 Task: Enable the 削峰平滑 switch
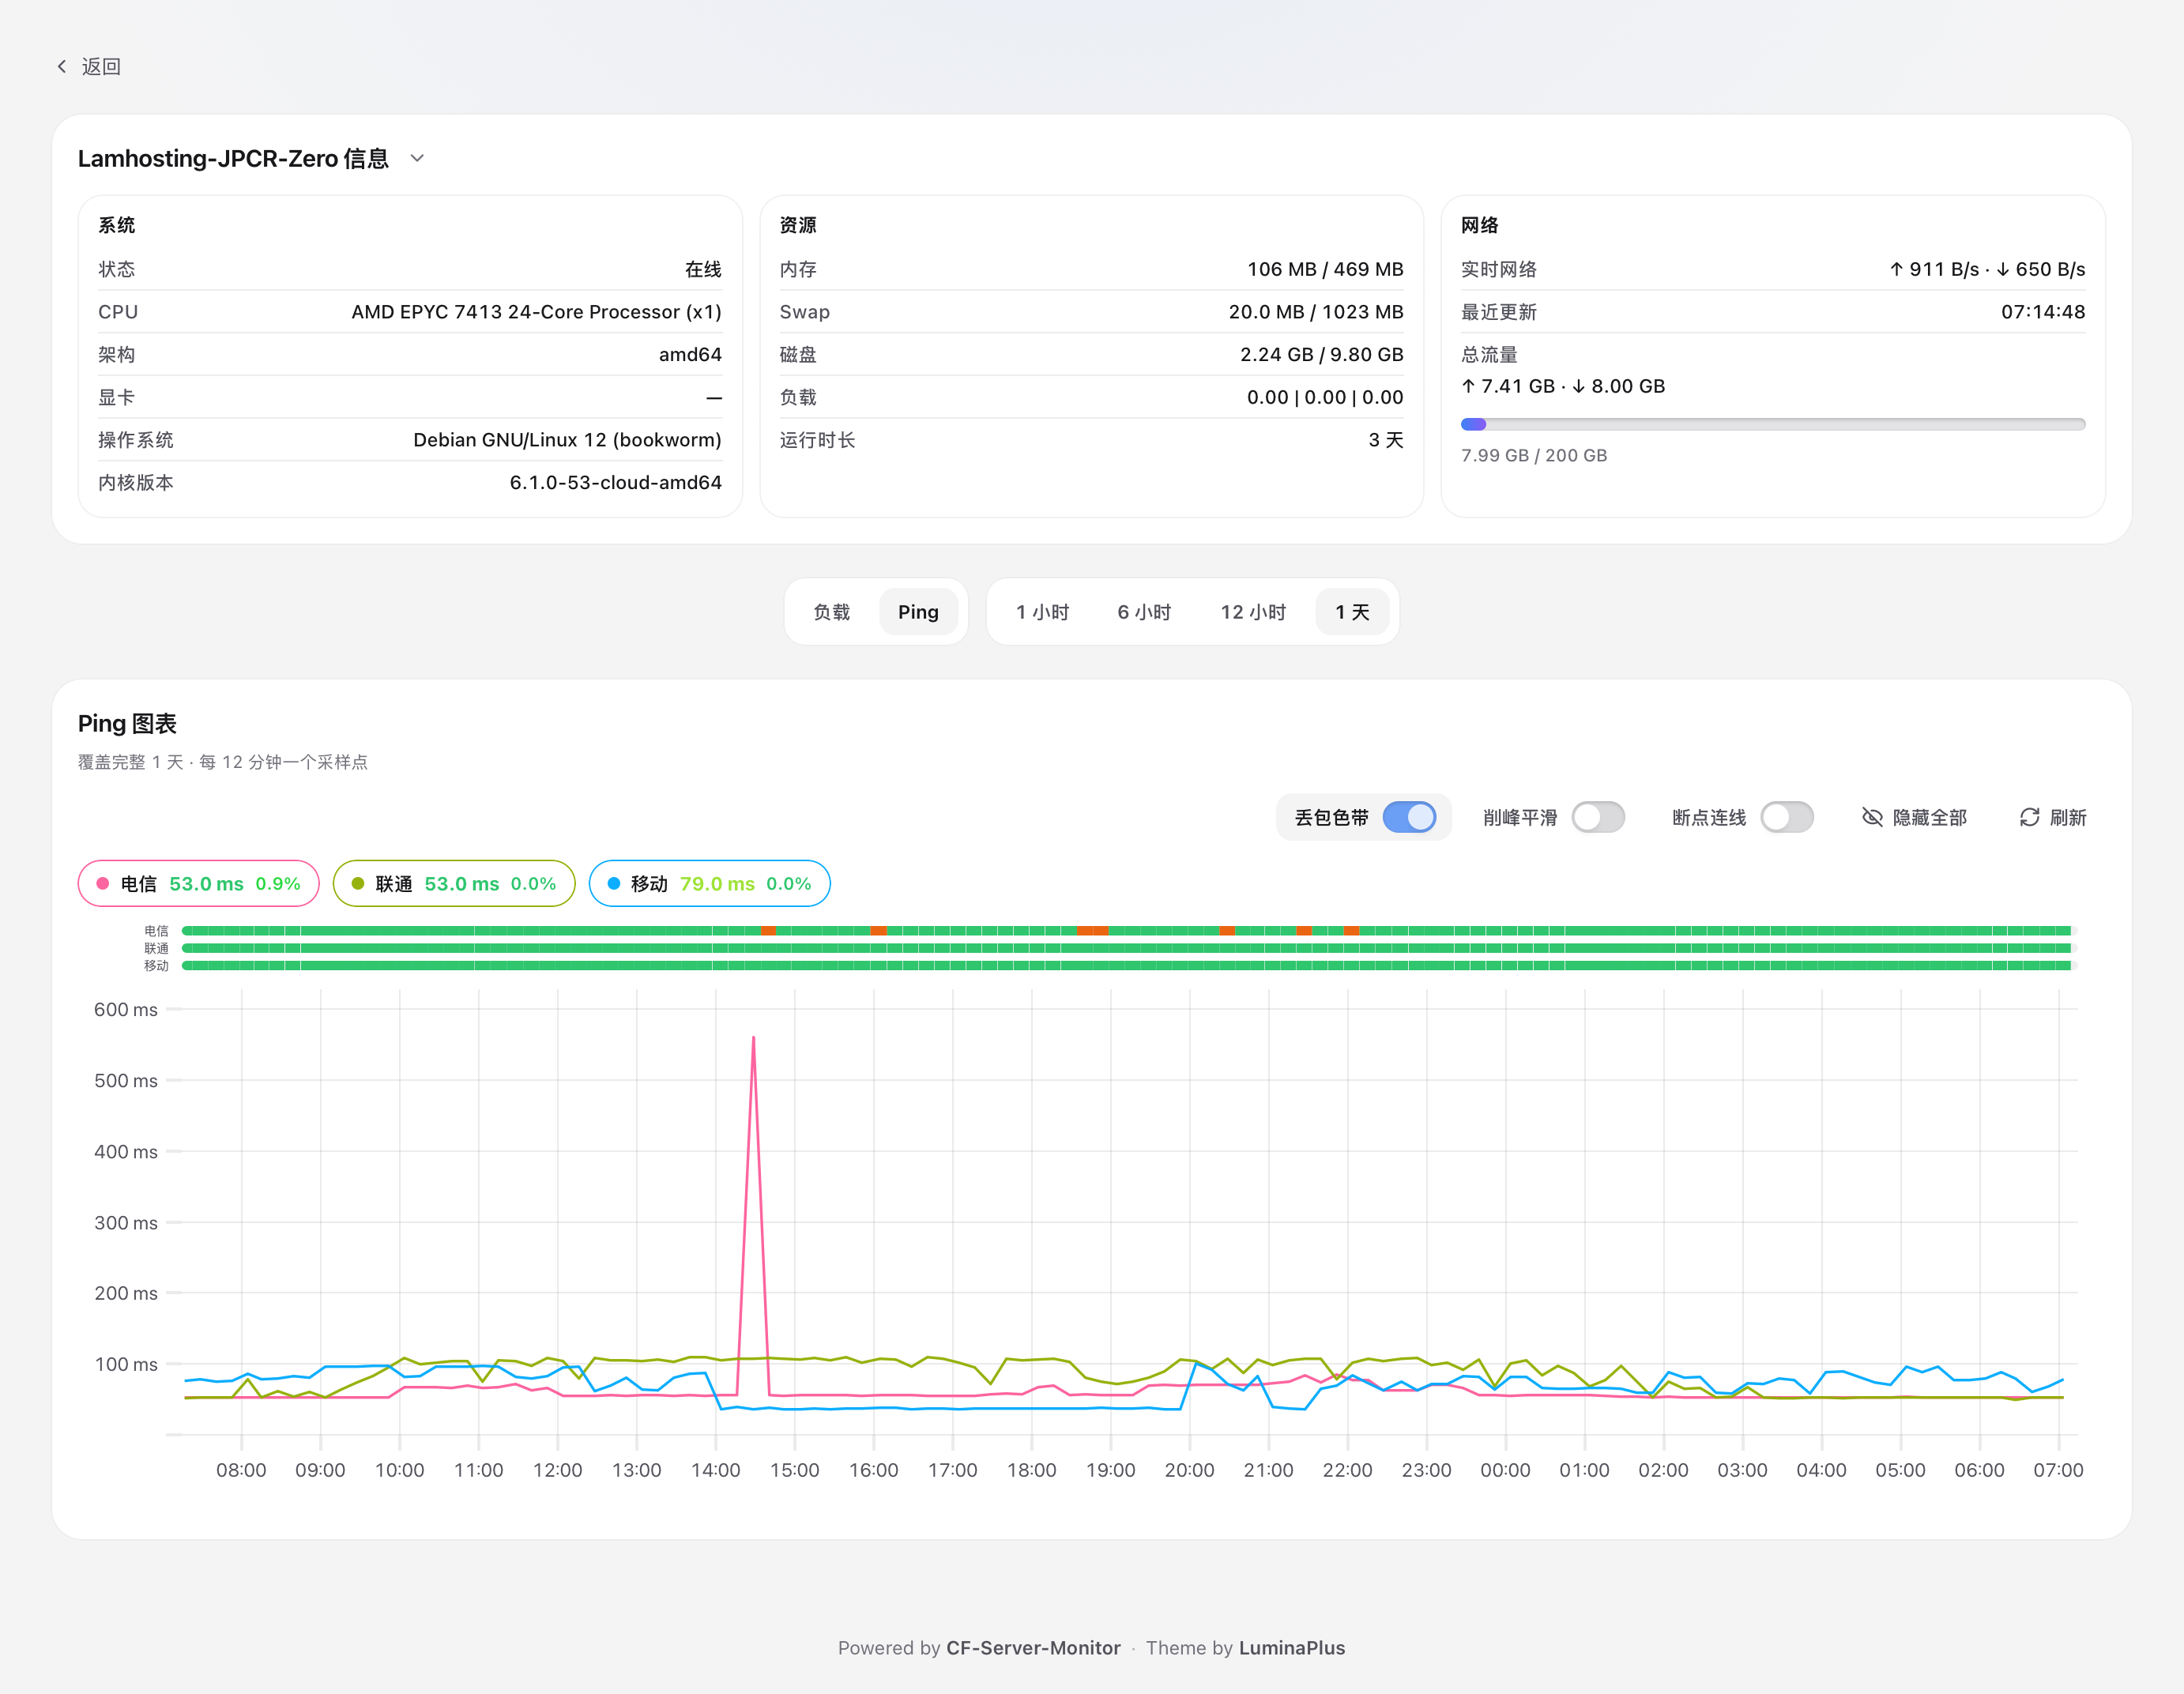1598,817
